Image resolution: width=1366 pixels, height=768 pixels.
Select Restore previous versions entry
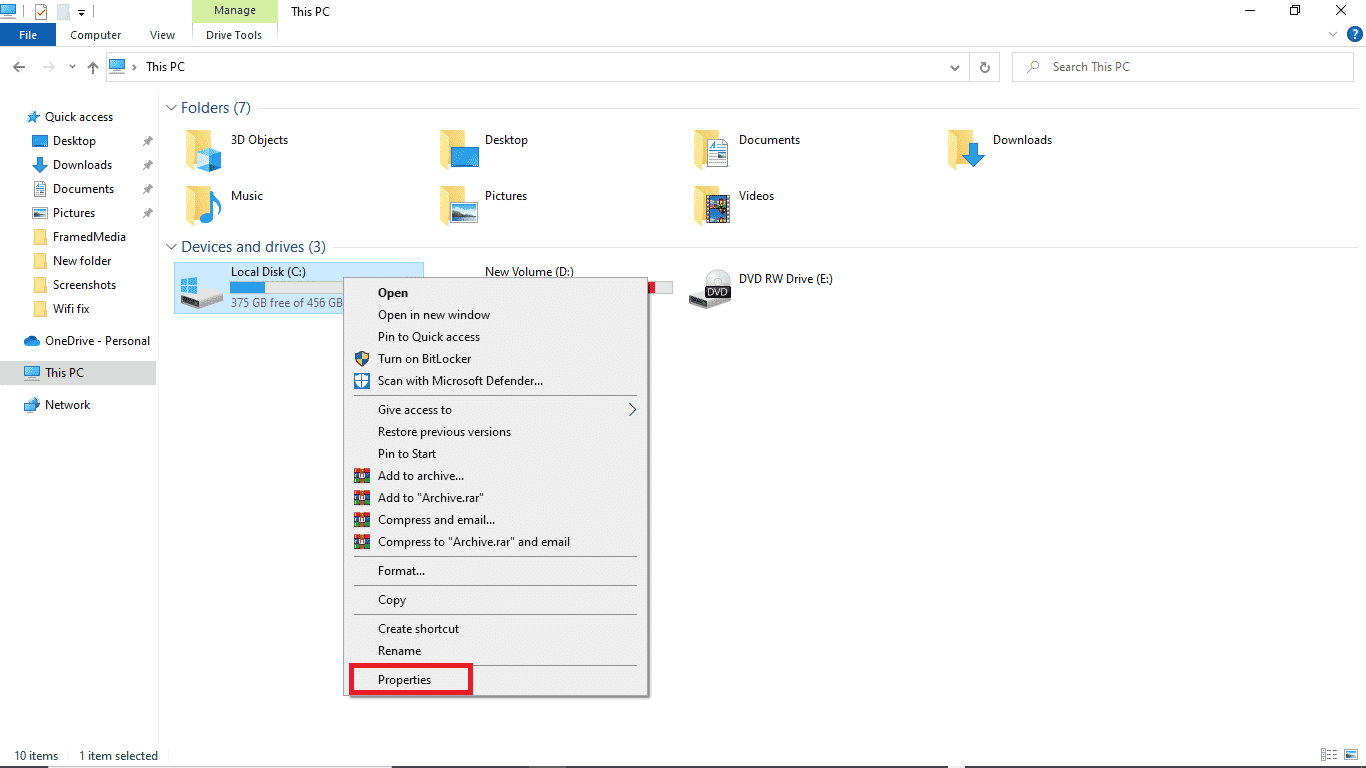click(x=496, y=432)
